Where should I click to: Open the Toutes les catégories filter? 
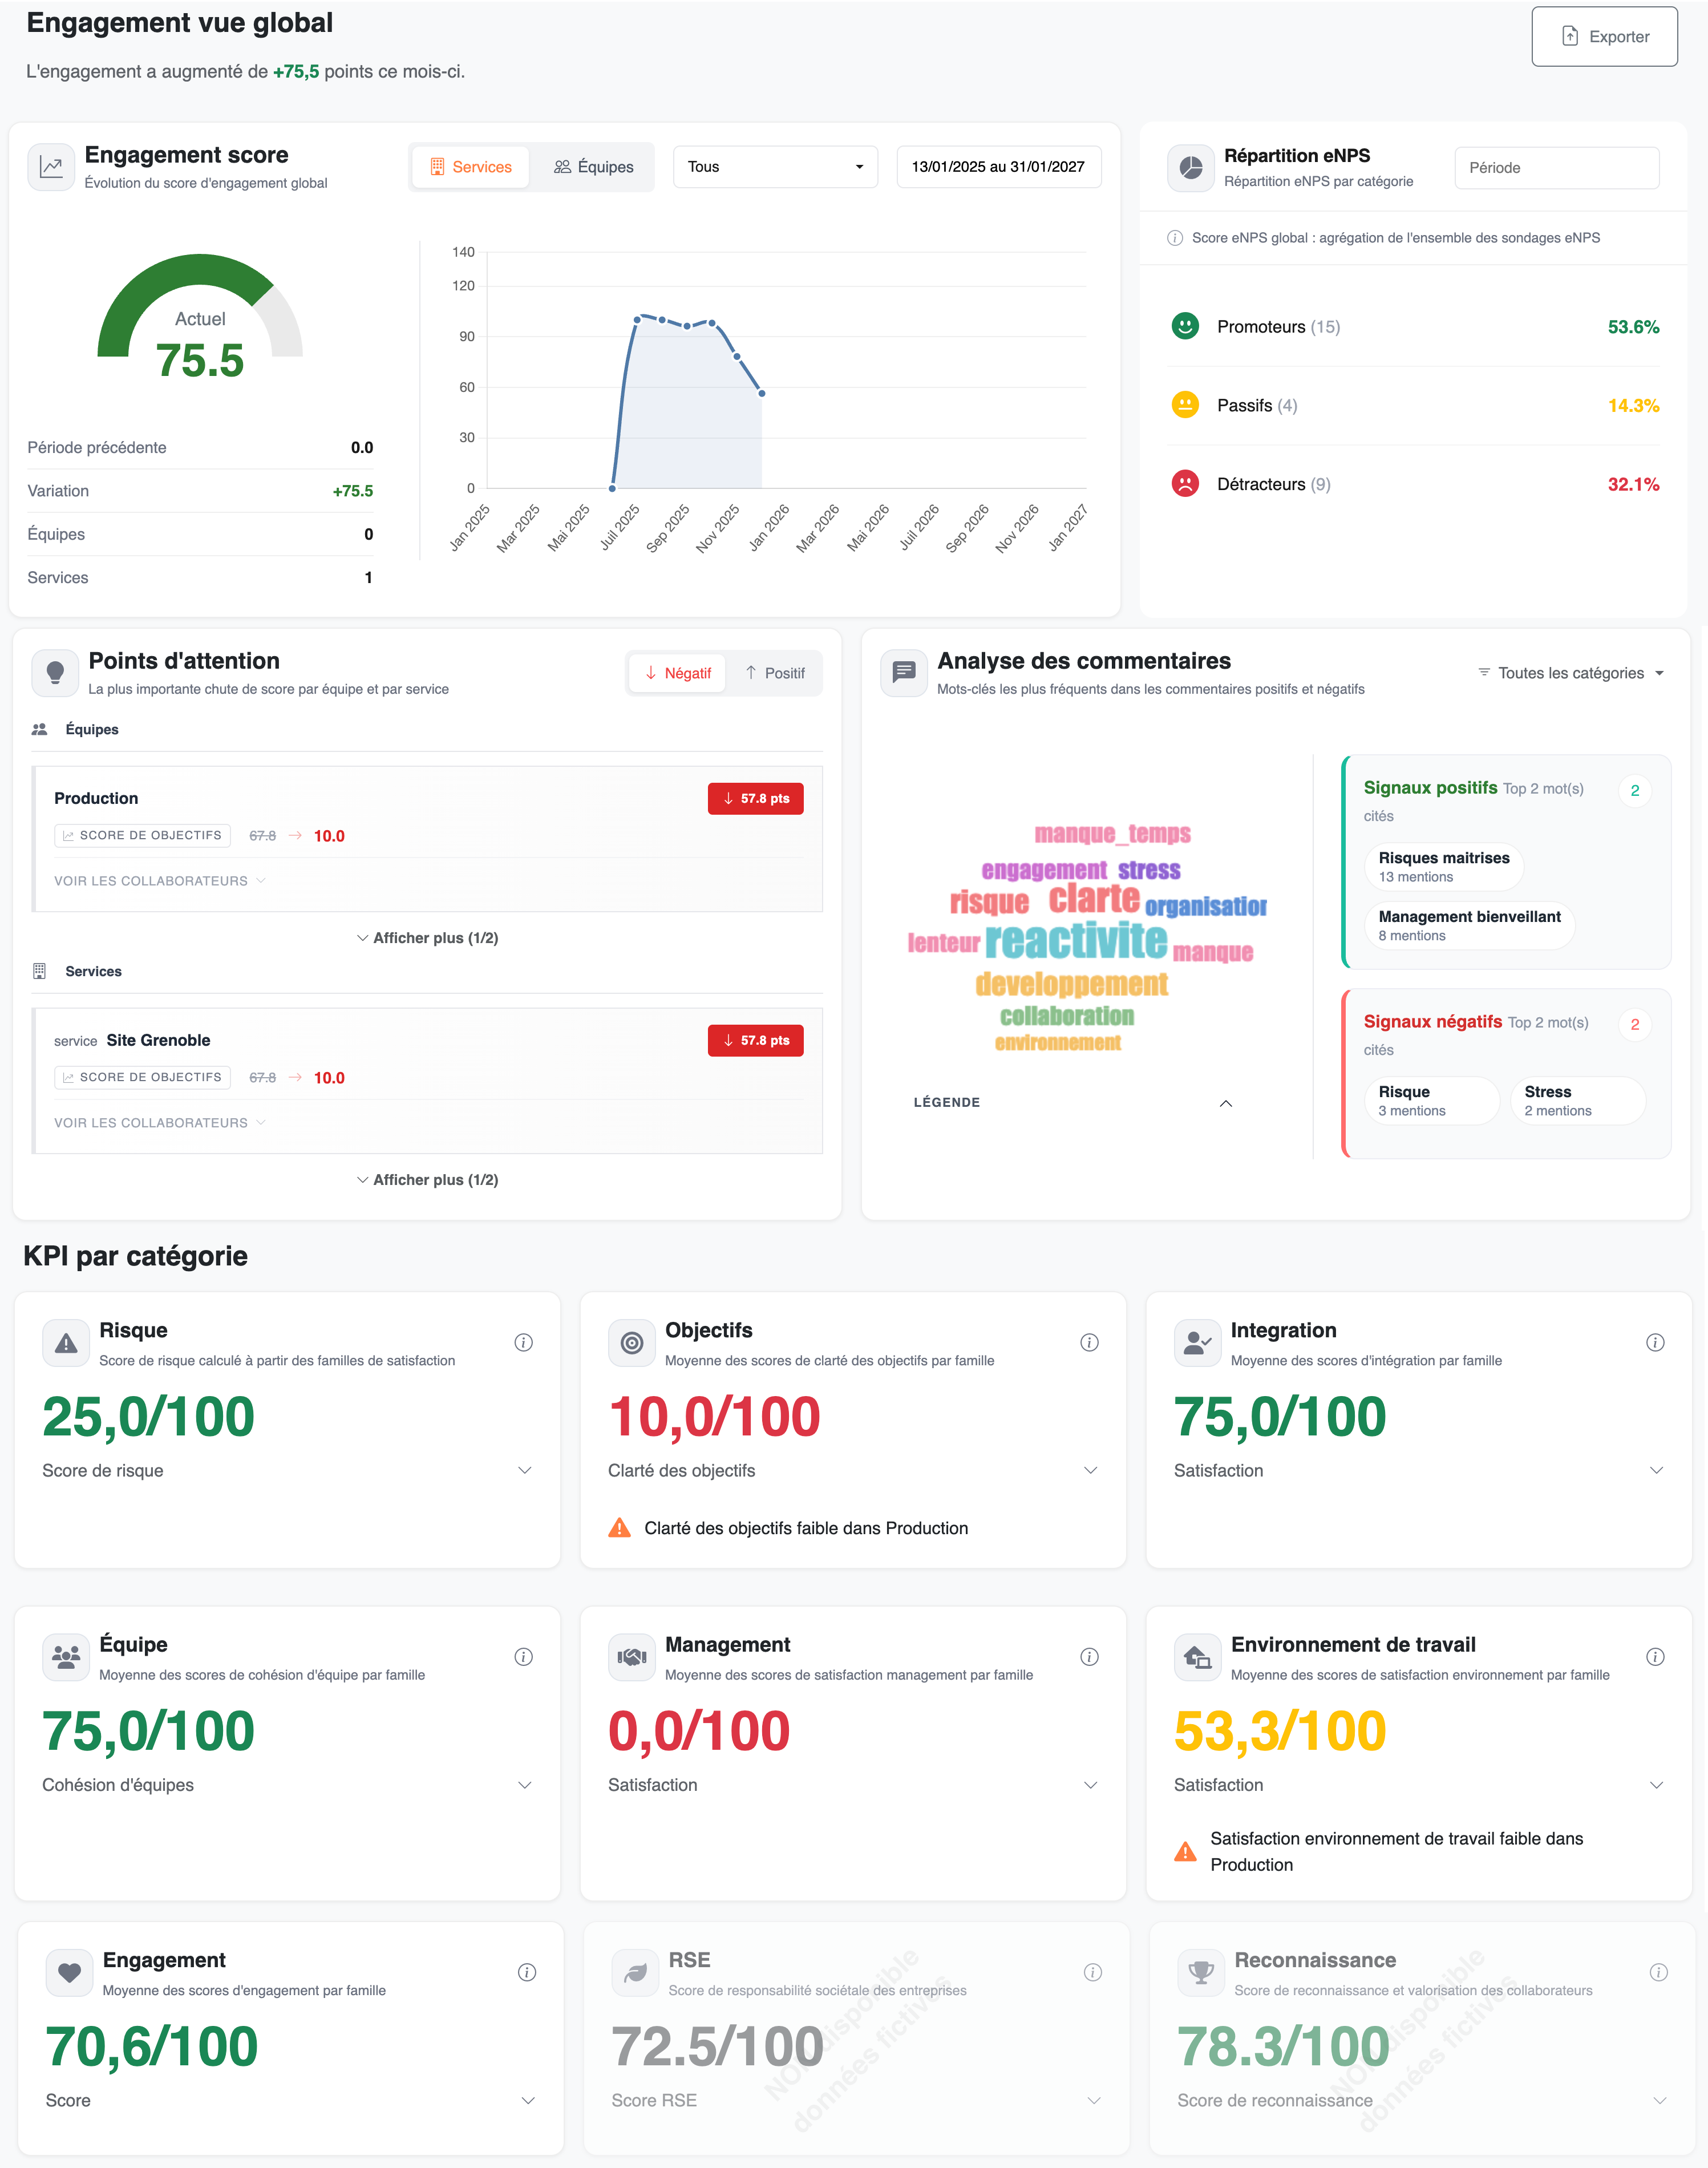point(1570,673)
